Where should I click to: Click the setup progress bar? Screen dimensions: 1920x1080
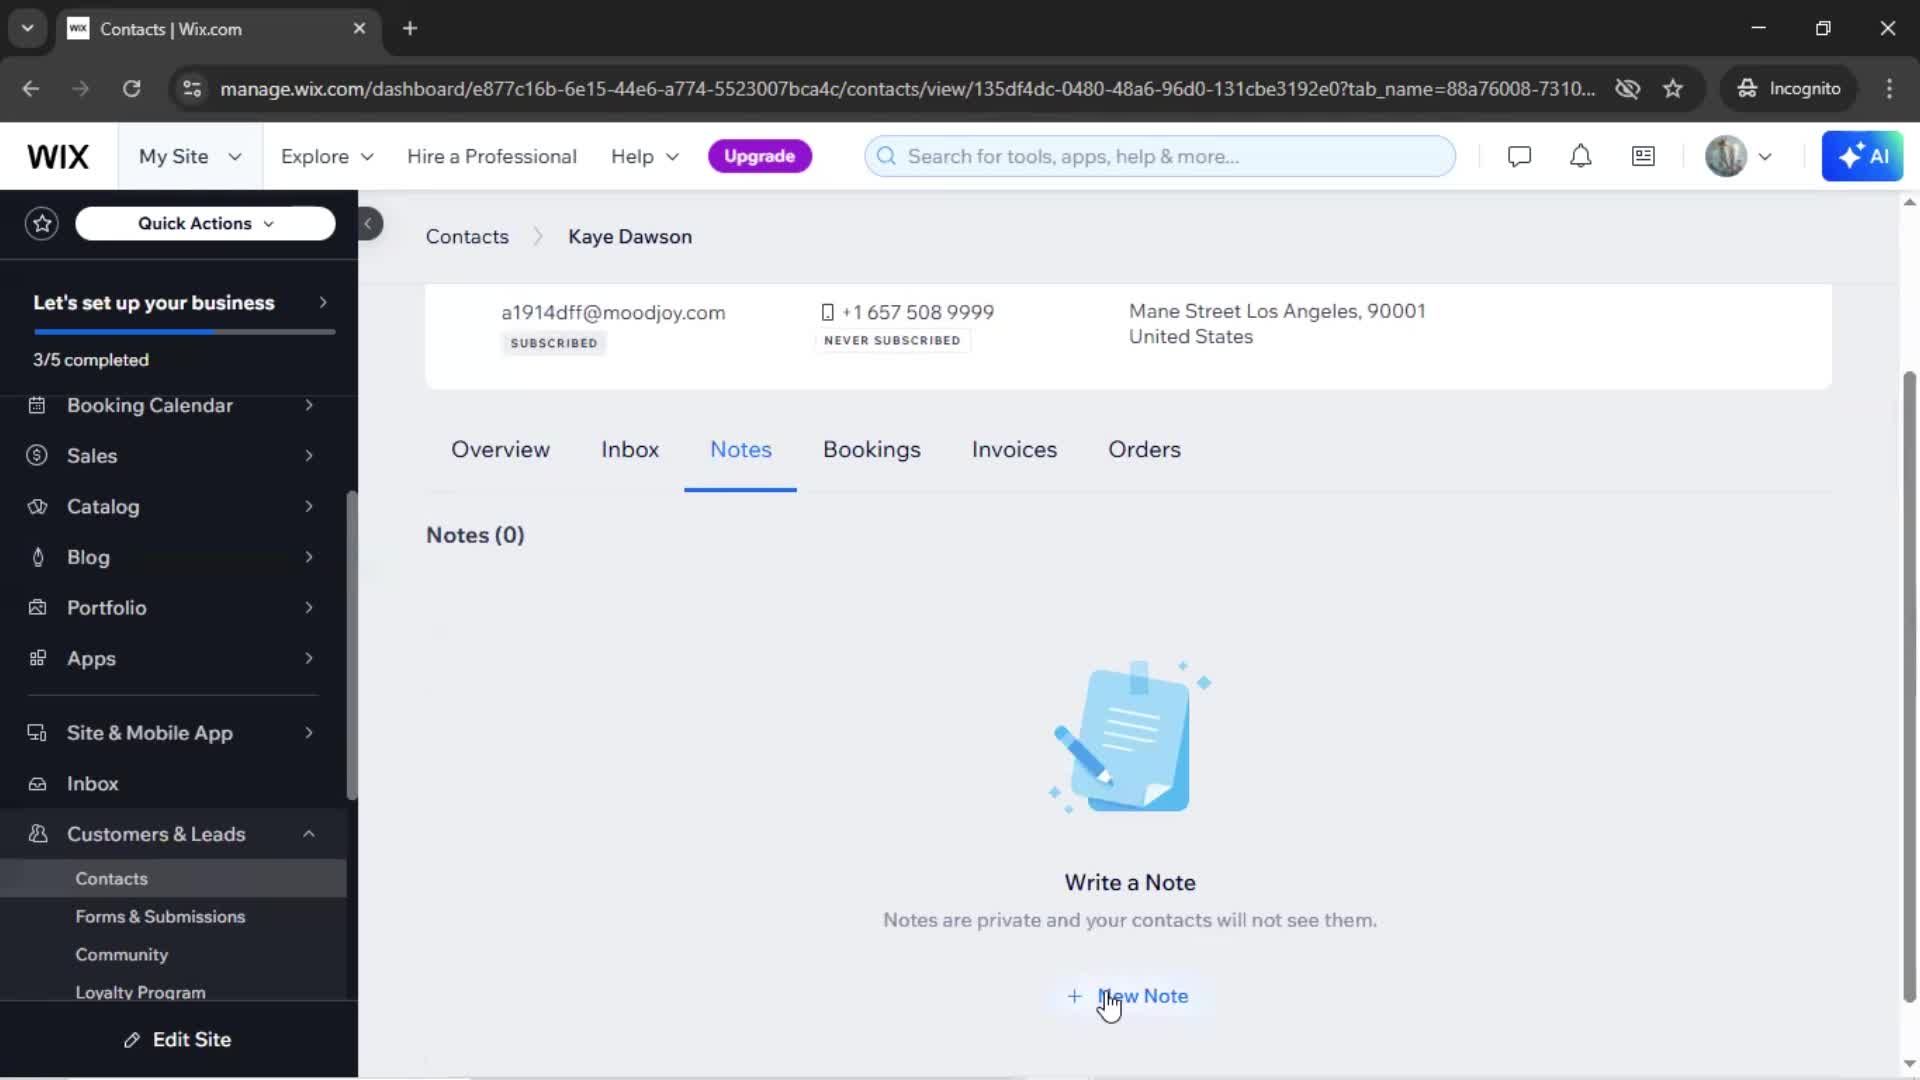point(184,332)
